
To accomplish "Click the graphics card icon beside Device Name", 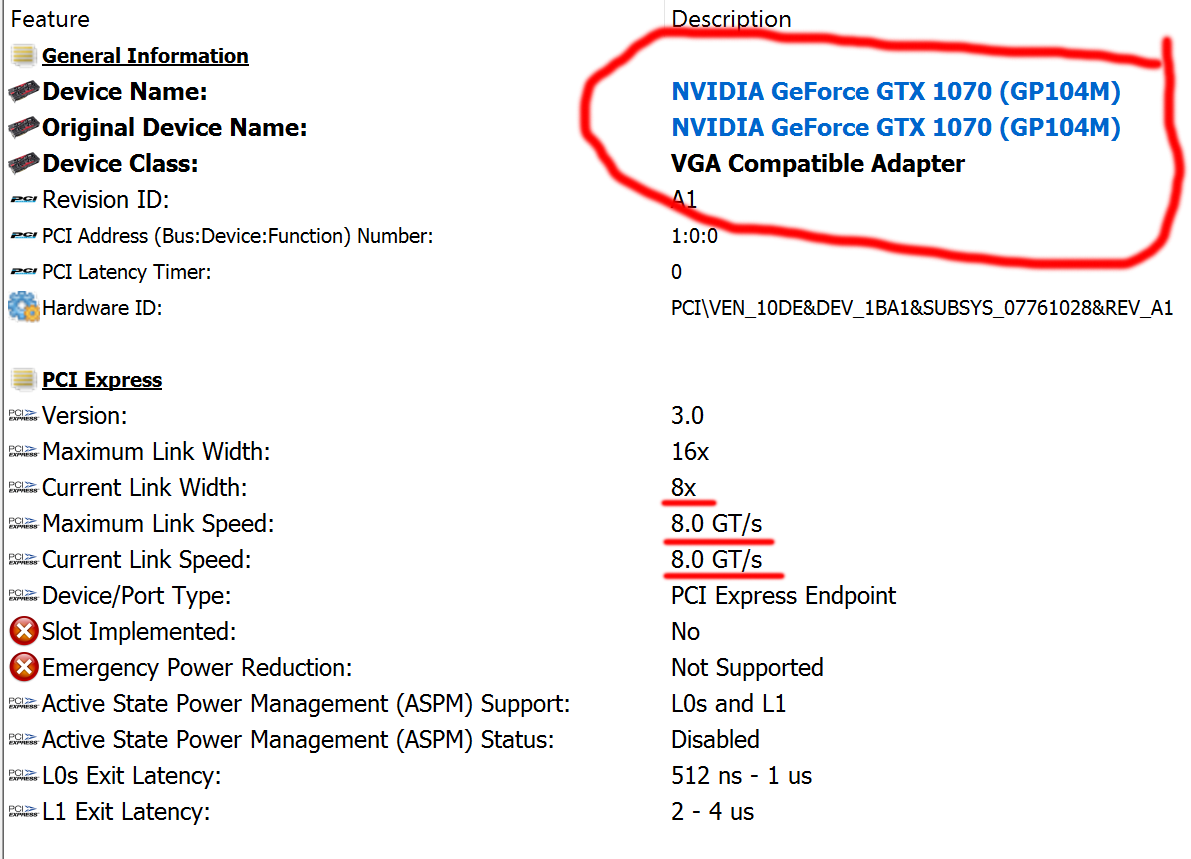I will click(23, 92).
